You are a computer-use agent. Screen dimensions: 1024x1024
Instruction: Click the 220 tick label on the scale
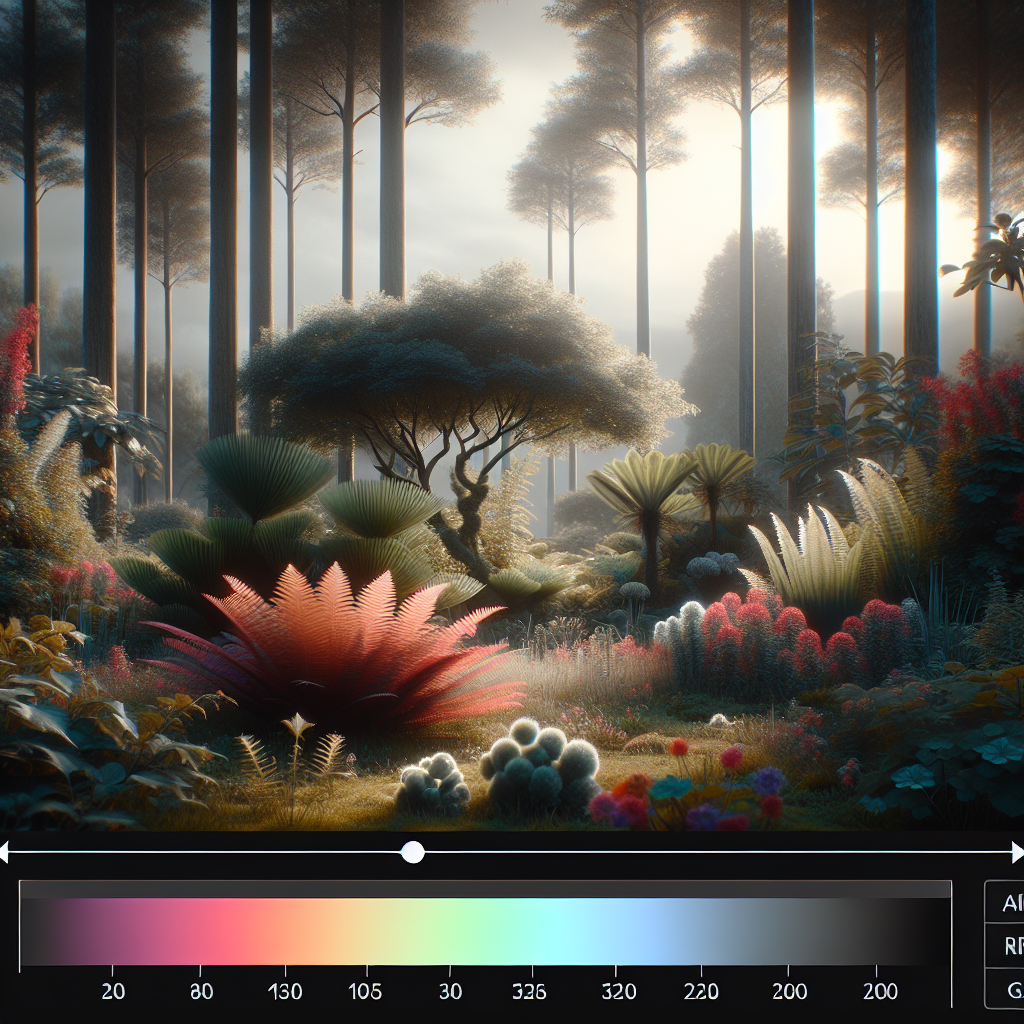click(701, 991)
